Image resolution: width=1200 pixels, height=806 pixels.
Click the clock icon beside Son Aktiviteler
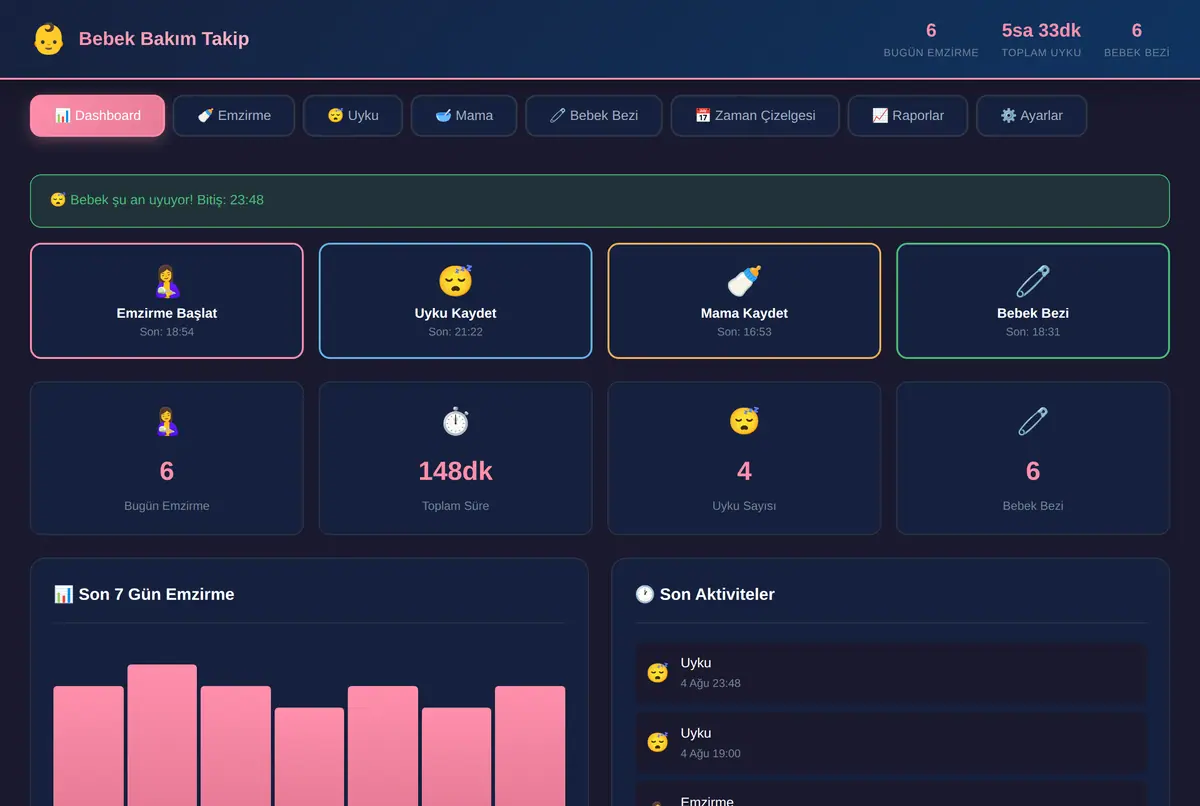645,594
